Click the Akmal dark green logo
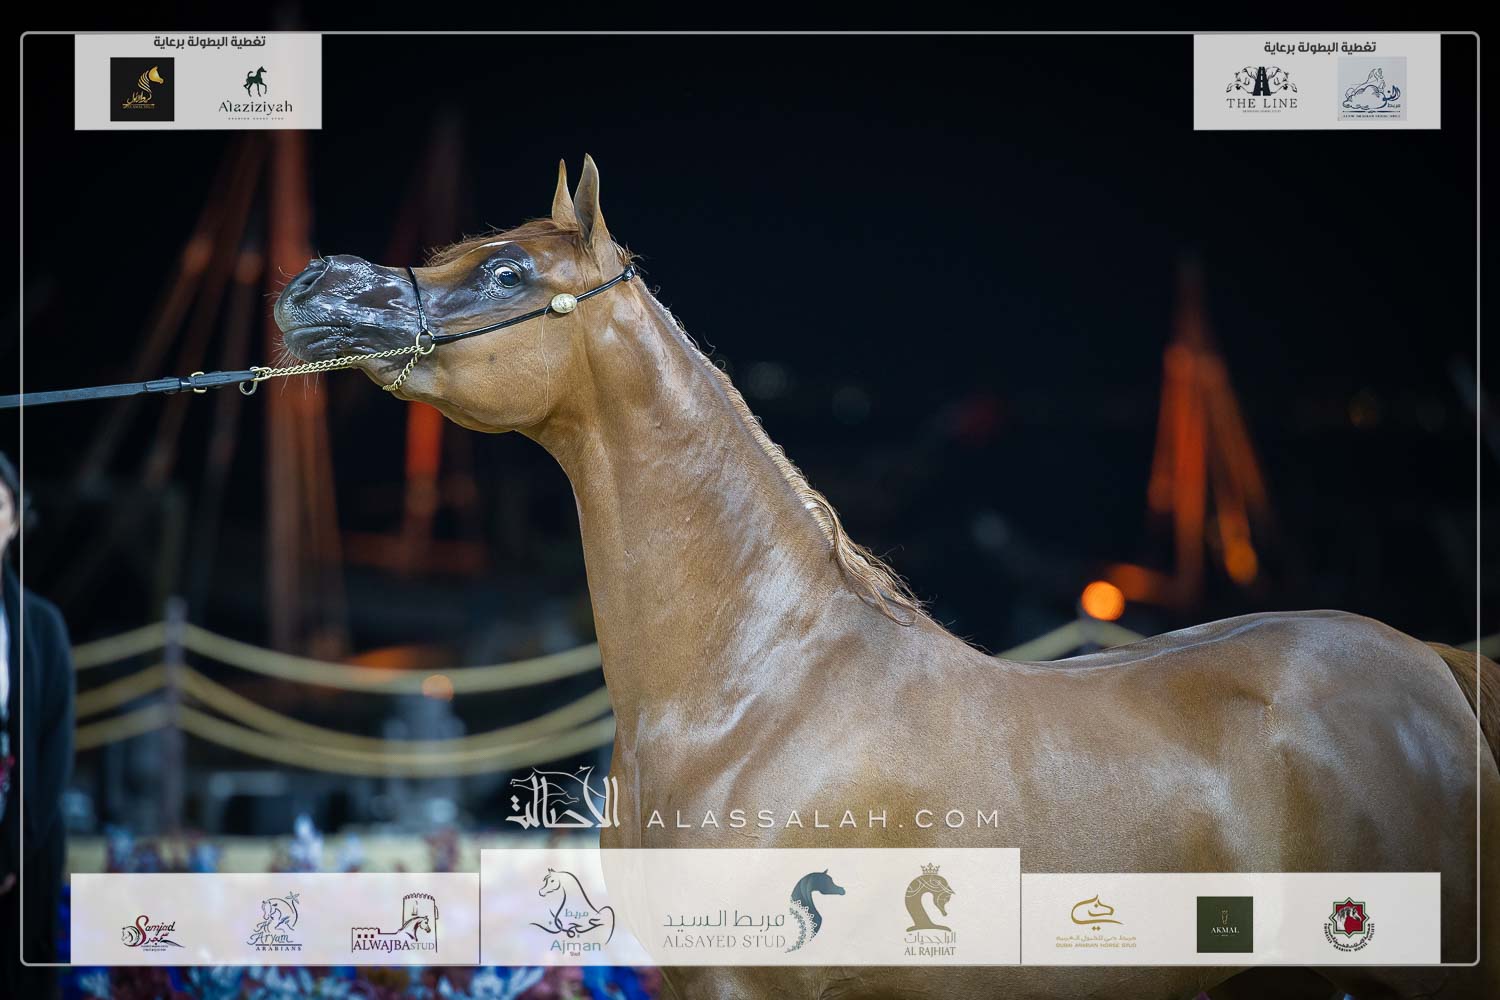 point(1224,923)
